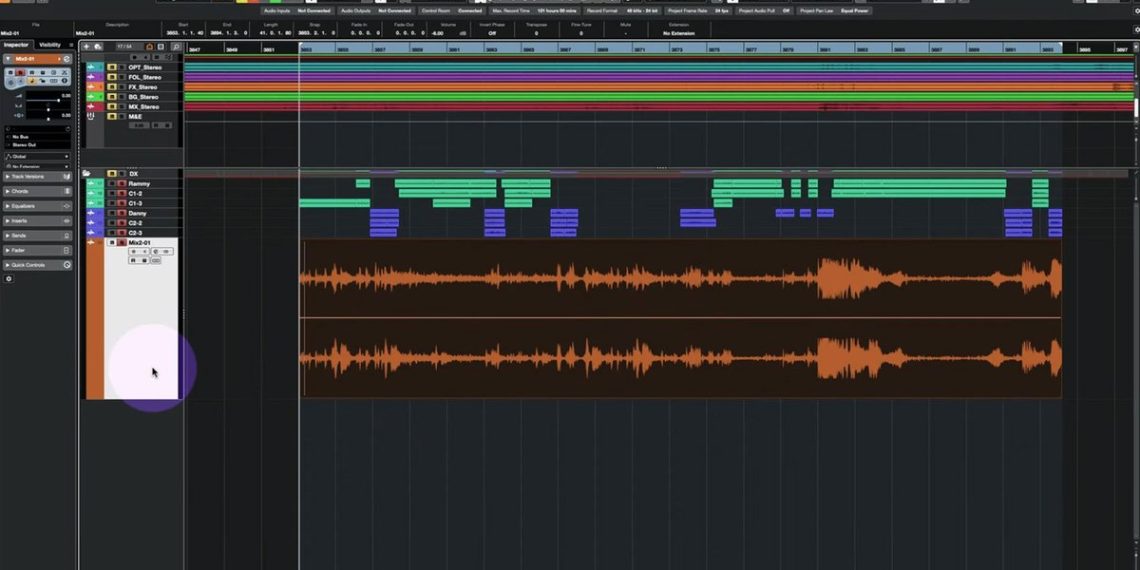Image resolution: width=1140 pixels, height=570 pixels.
Task: Click the DX folder track icon
Action: coord(87,173)
